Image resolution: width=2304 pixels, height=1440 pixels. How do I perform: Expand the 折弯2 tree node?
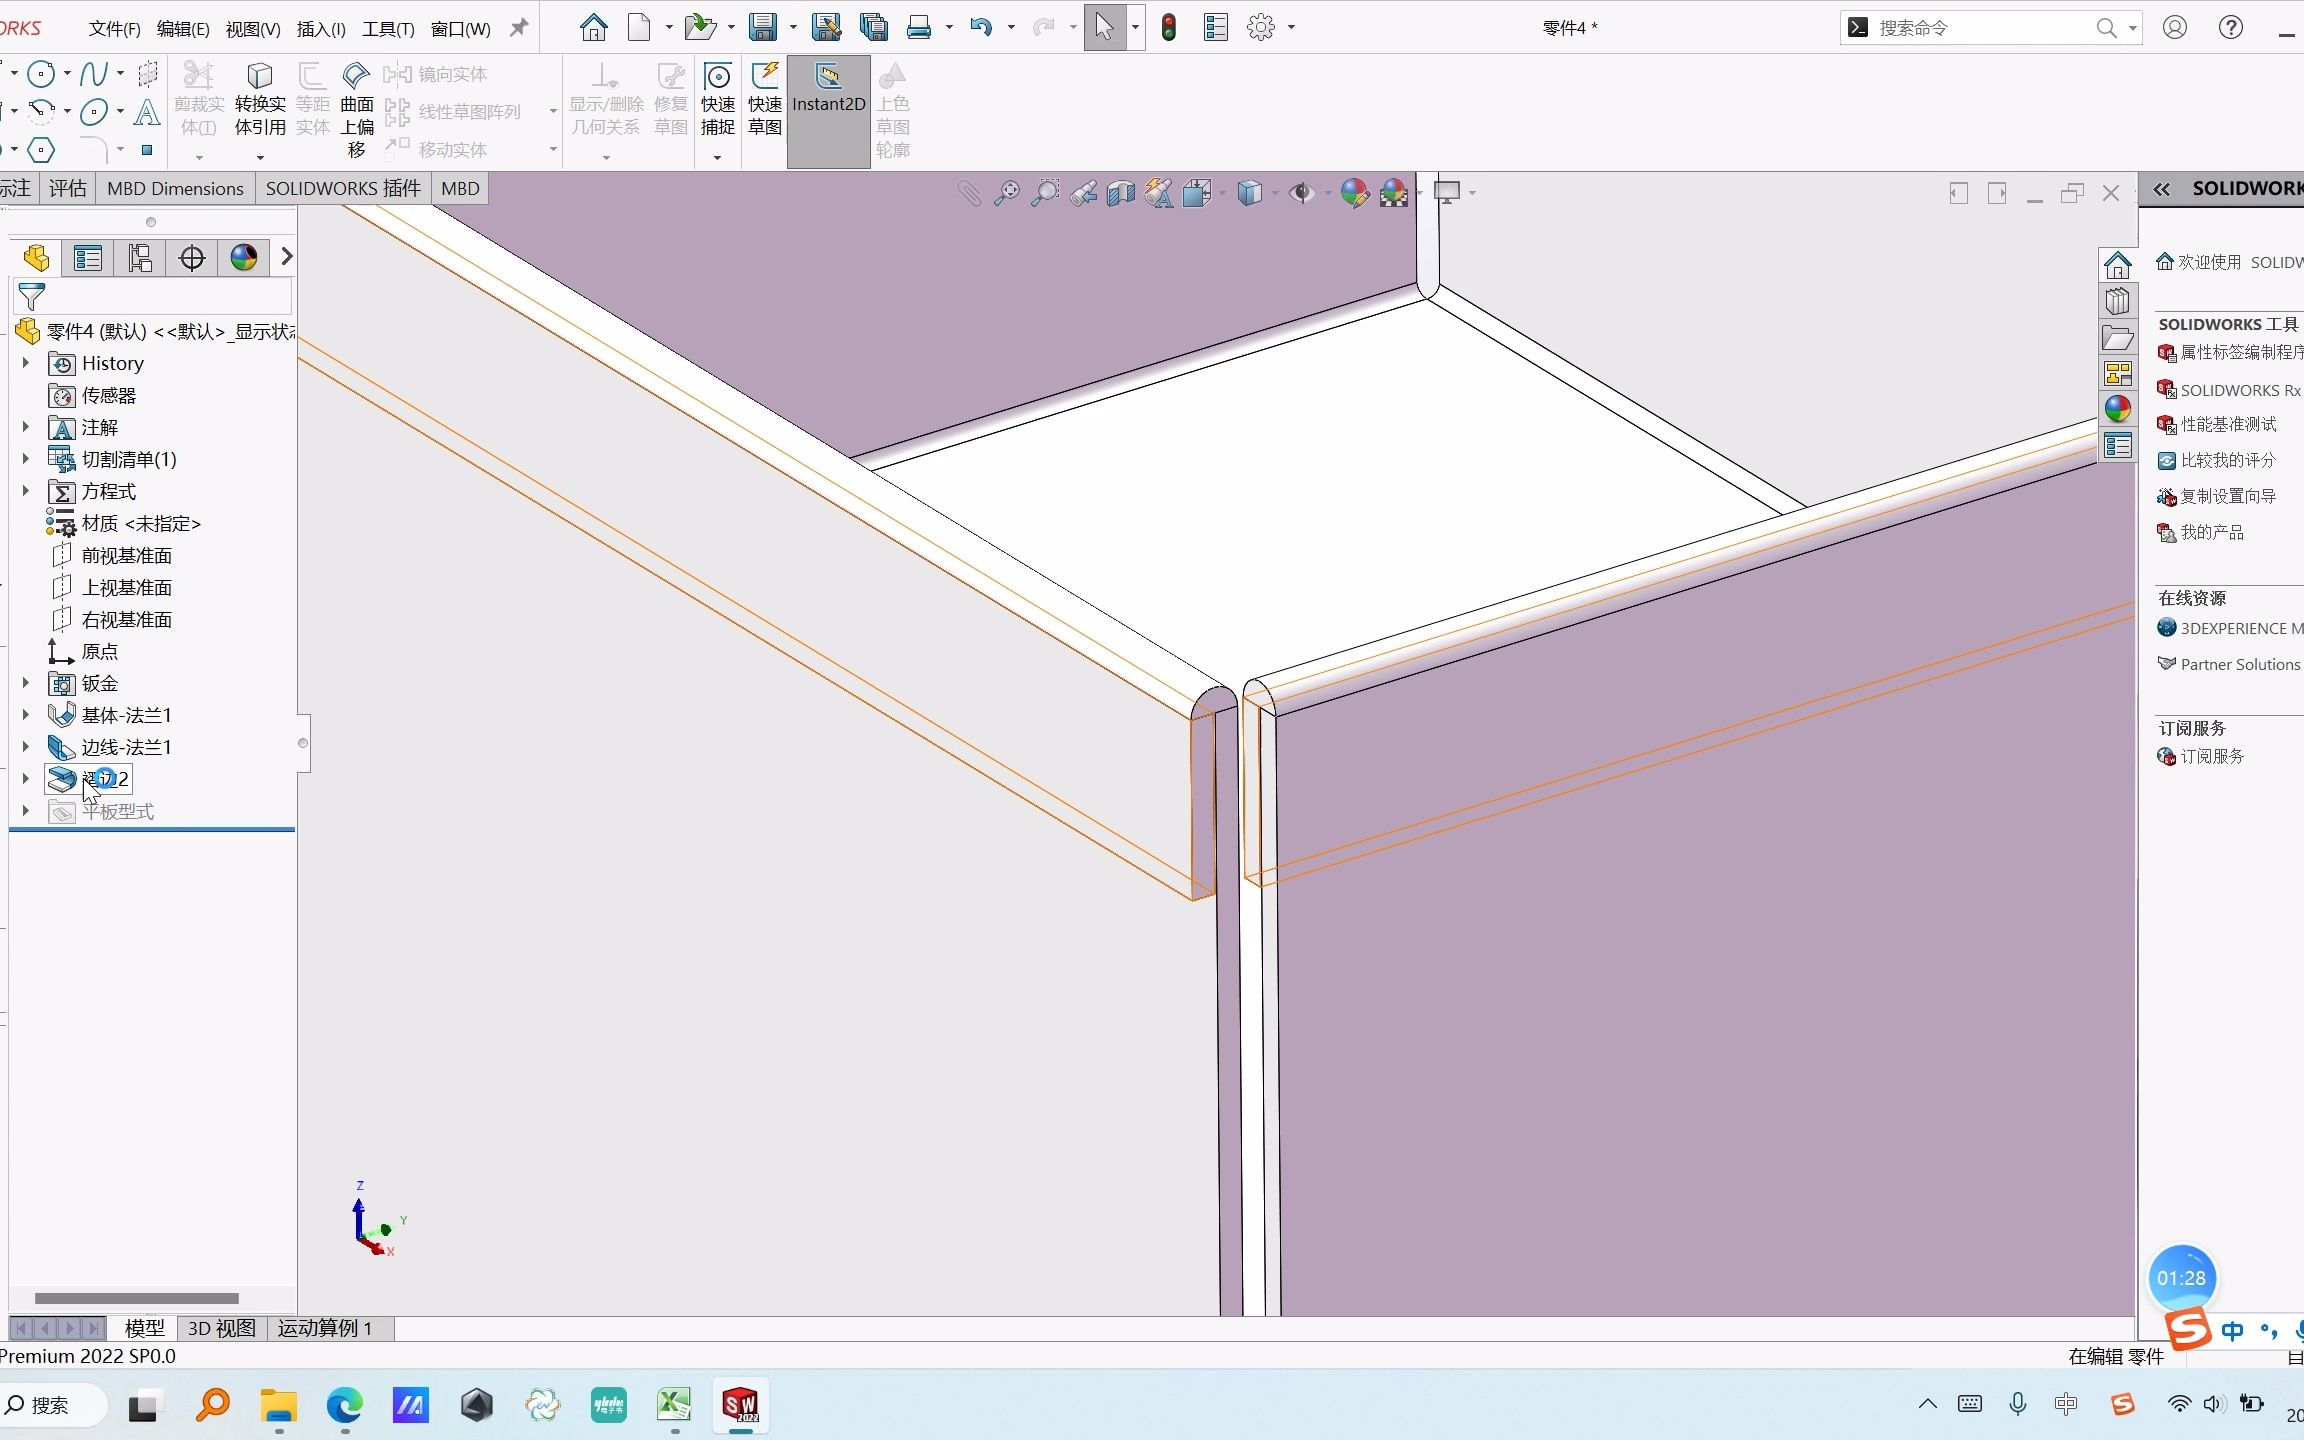(23, 778)
